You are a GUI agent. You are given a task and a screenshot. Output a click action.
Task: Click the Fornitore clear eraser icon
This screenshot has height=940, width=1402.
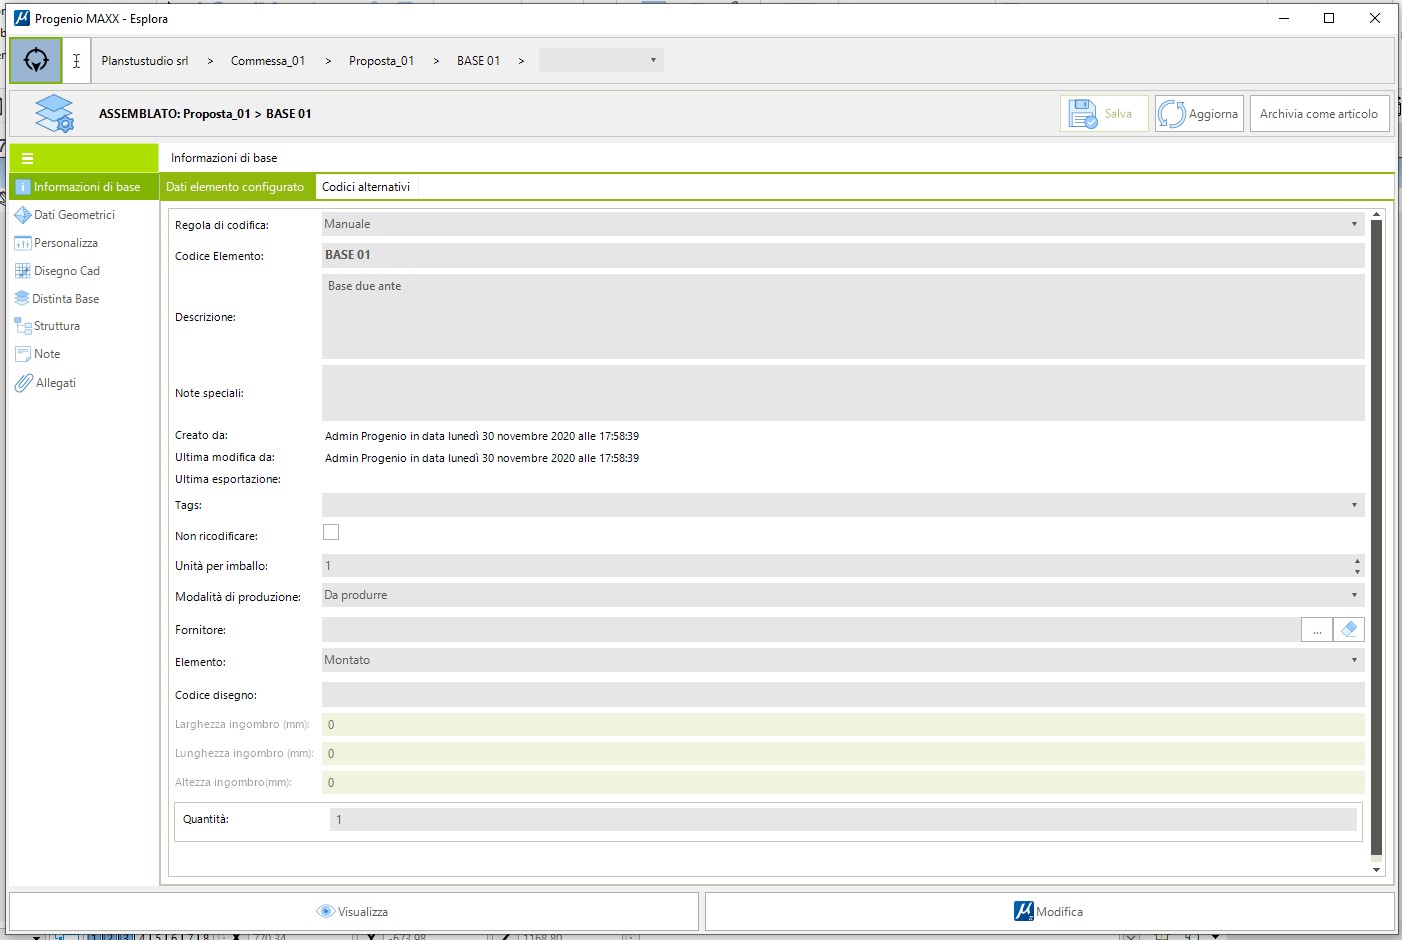pyautogui.click(x=1349, y=630)
